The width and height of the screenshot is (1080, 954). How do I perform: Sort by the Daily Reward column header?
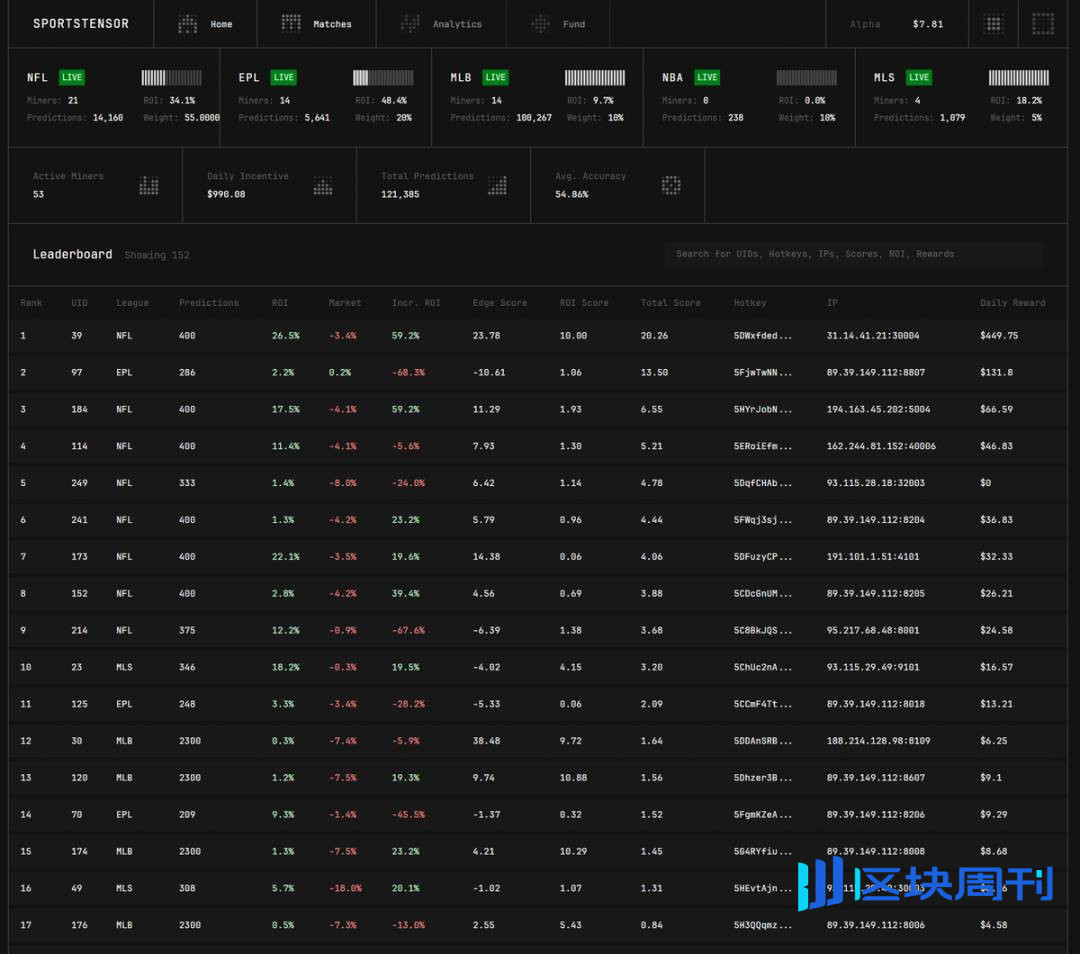1012,303
